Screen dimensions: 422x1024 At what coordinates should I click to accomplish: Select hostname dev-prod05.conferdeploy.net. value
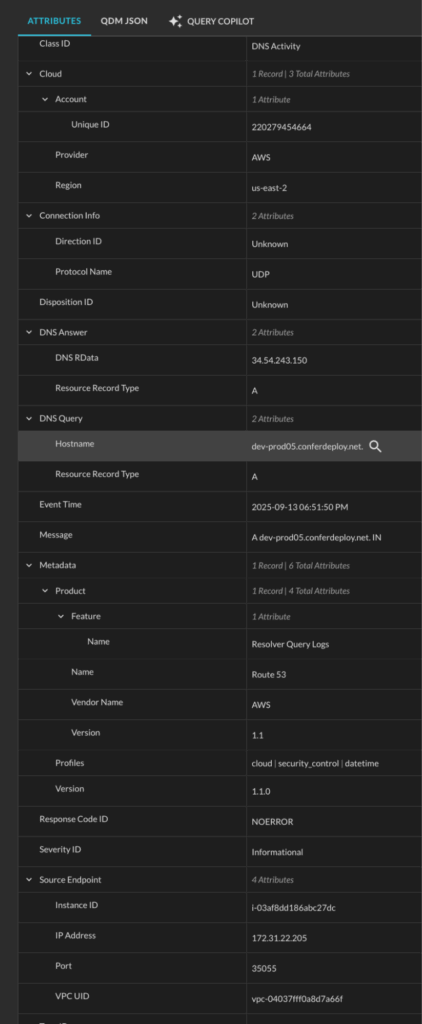click(x=307, y=447)
